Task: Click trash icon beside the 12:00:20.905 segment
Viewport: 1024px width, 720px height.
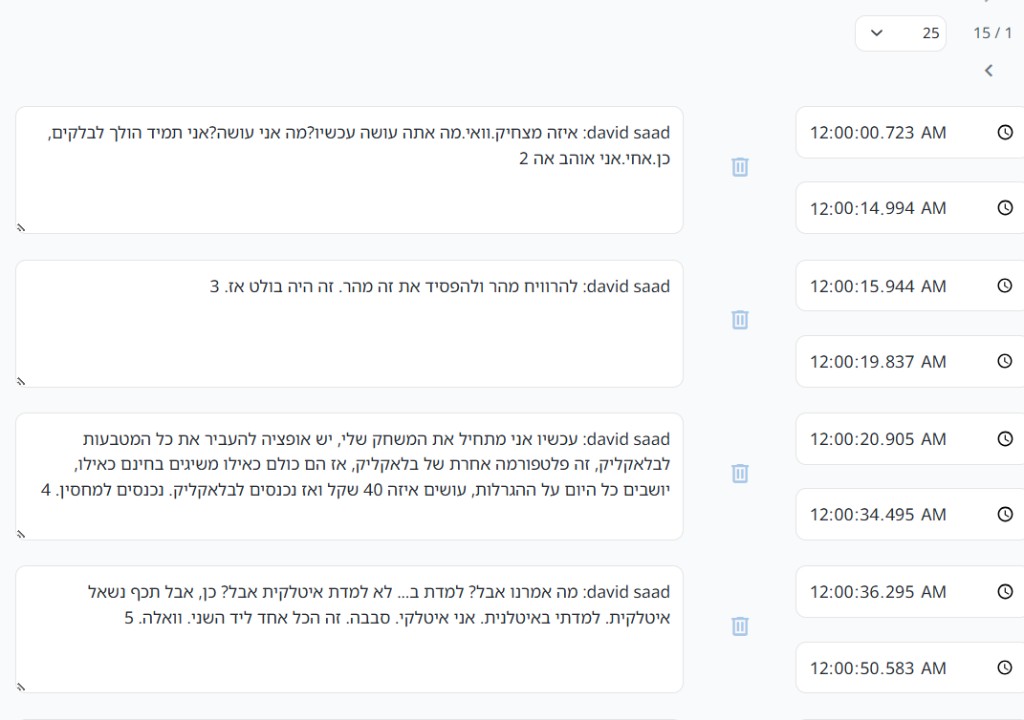Action: [739, 473]
